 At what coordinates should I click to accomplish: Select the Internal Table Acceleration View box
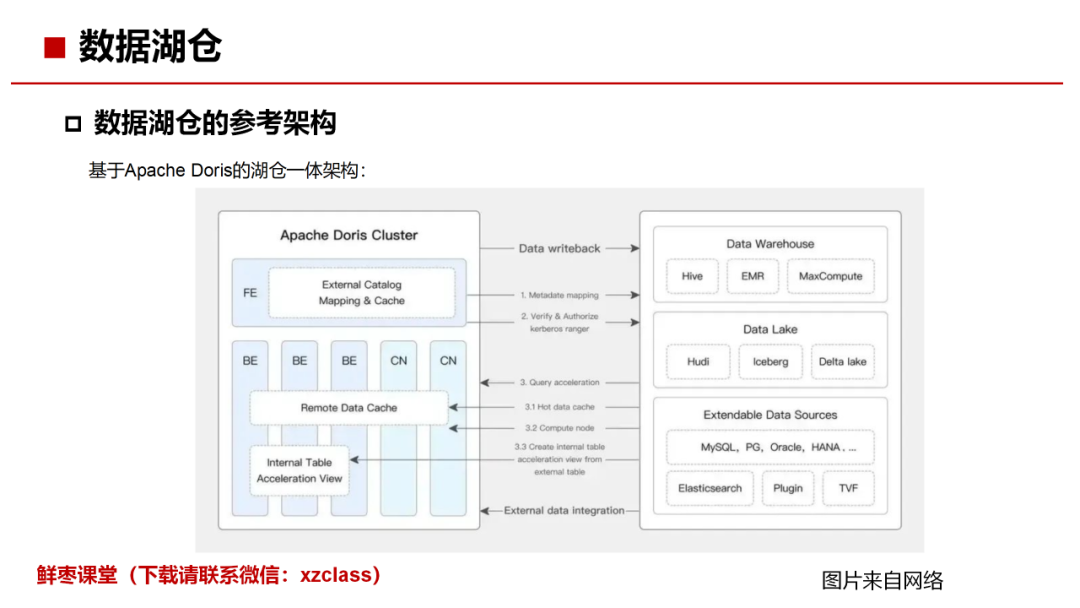coord(299,471)
